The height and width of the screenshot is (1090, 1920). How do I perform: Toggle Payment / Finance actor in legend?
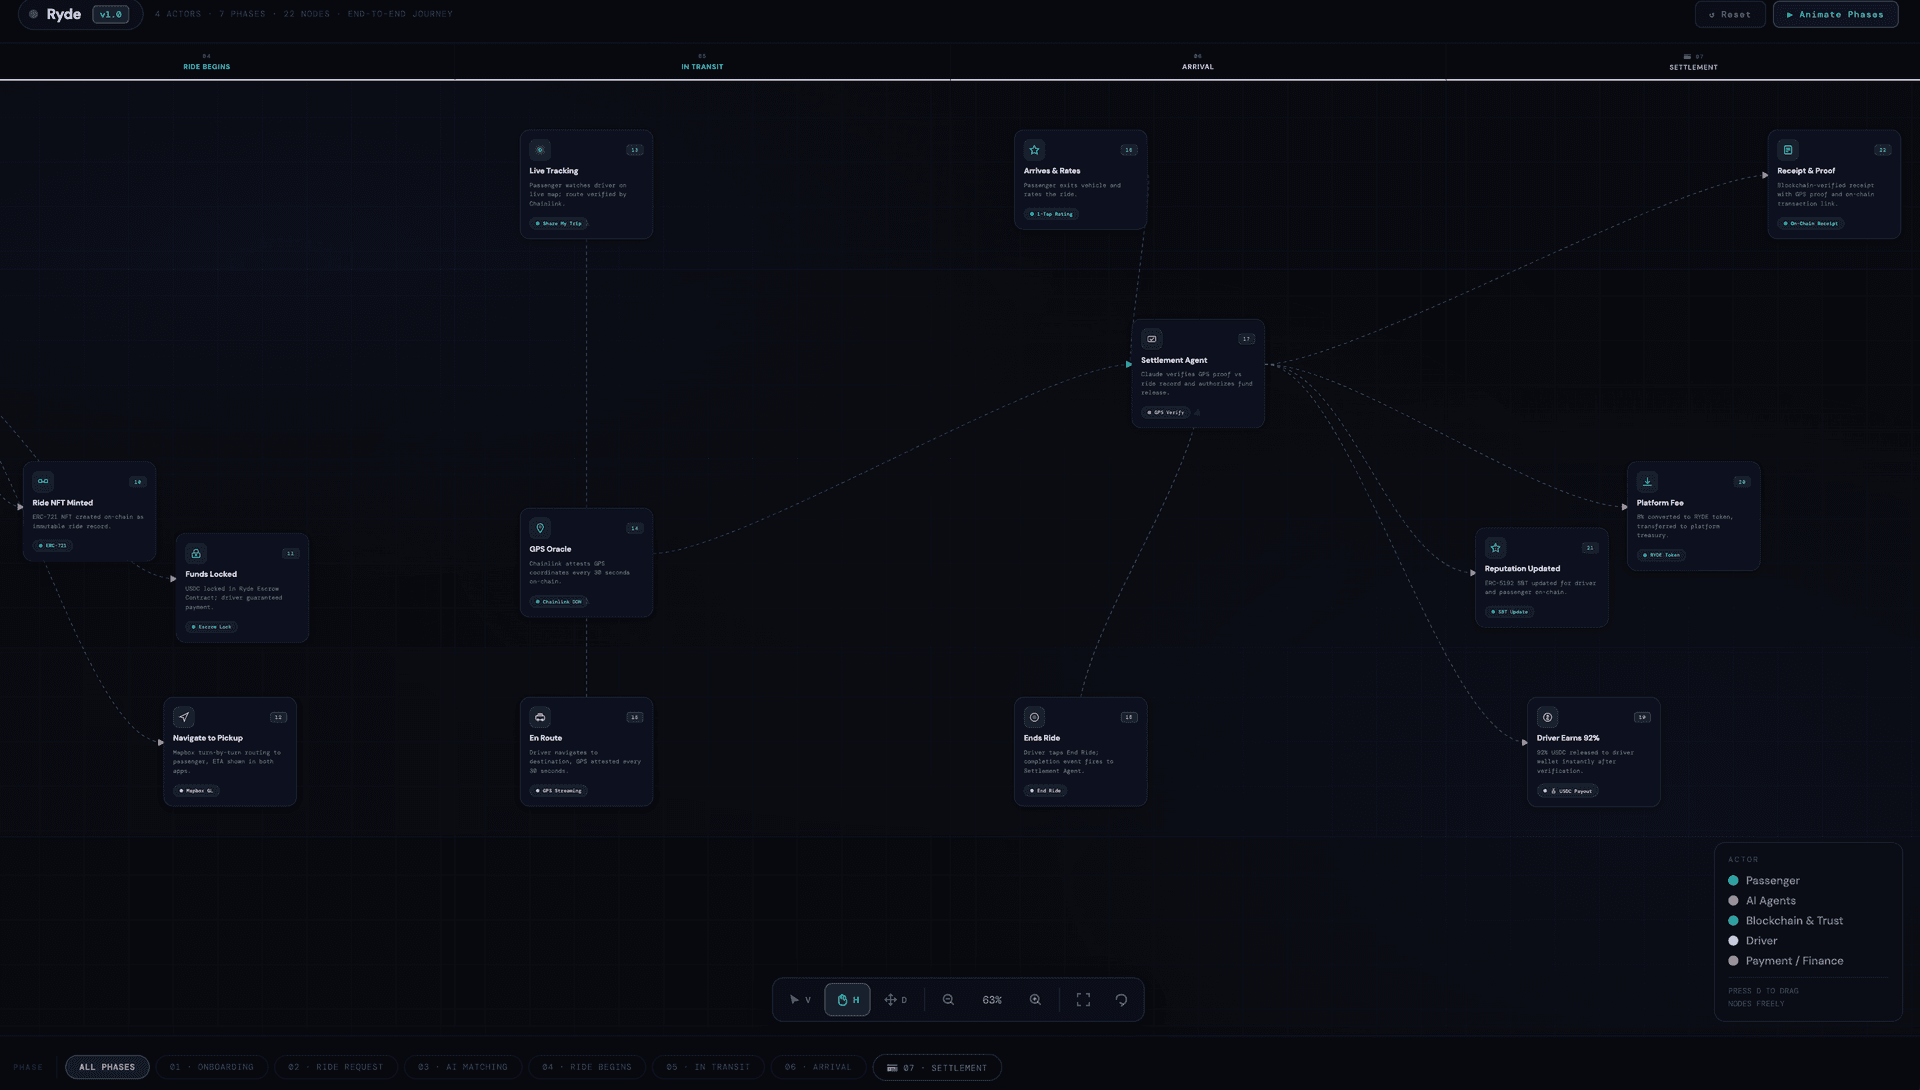pos(1785,960)
